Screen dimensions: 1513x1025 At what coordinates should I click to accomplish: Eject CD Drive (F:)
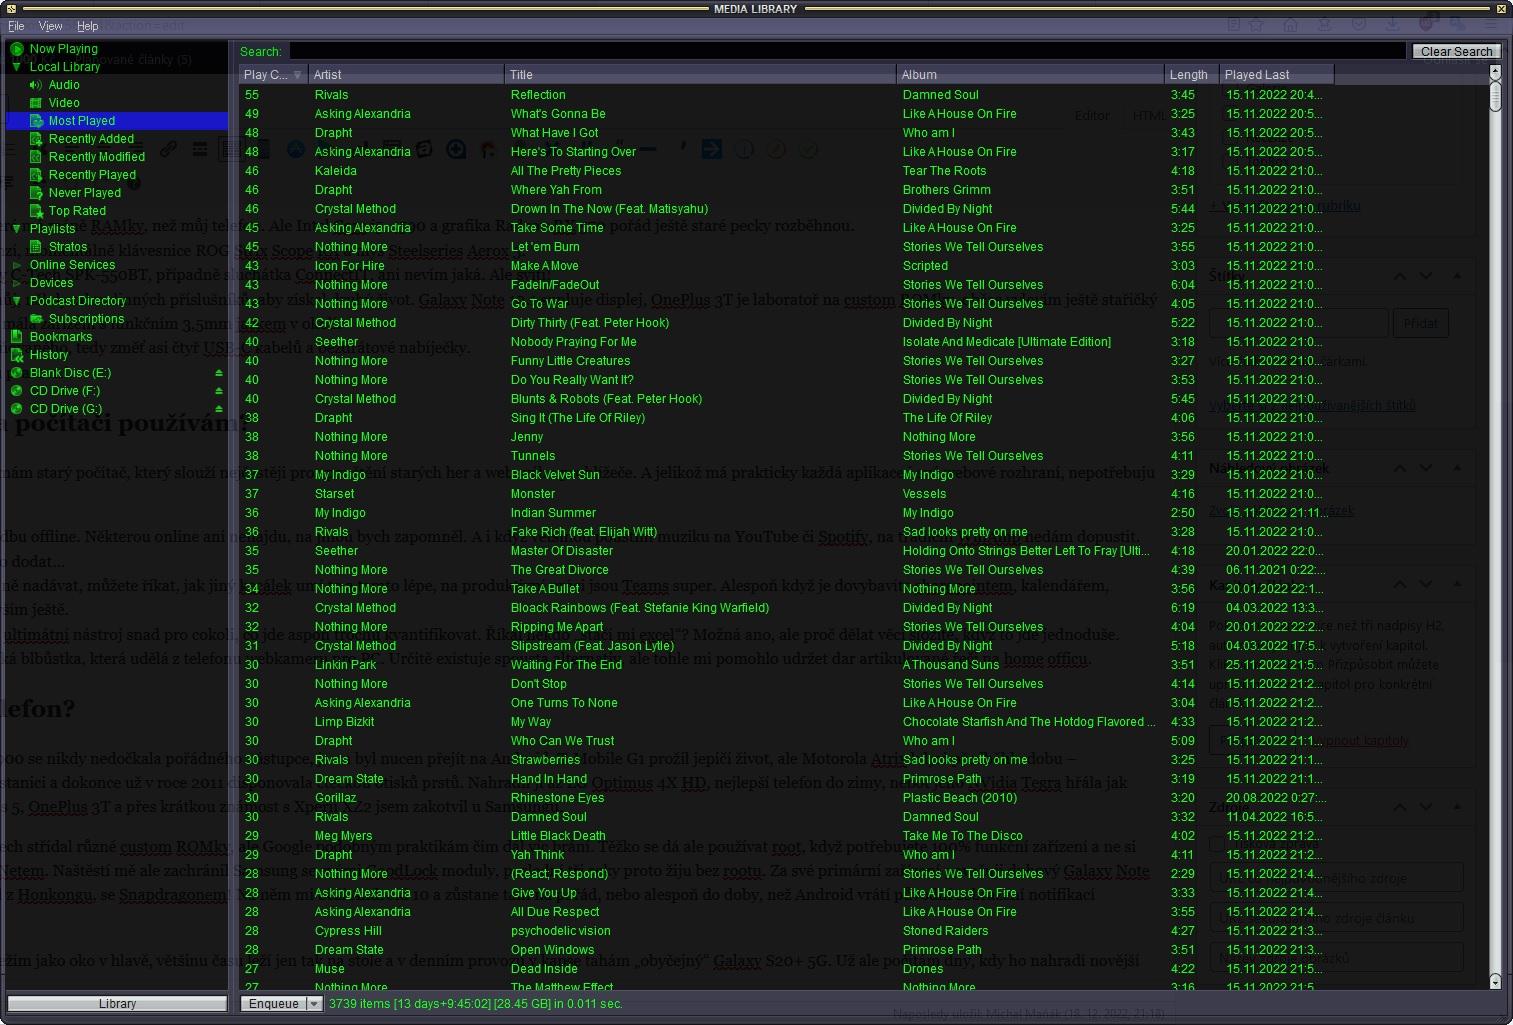tap(219, 390)
